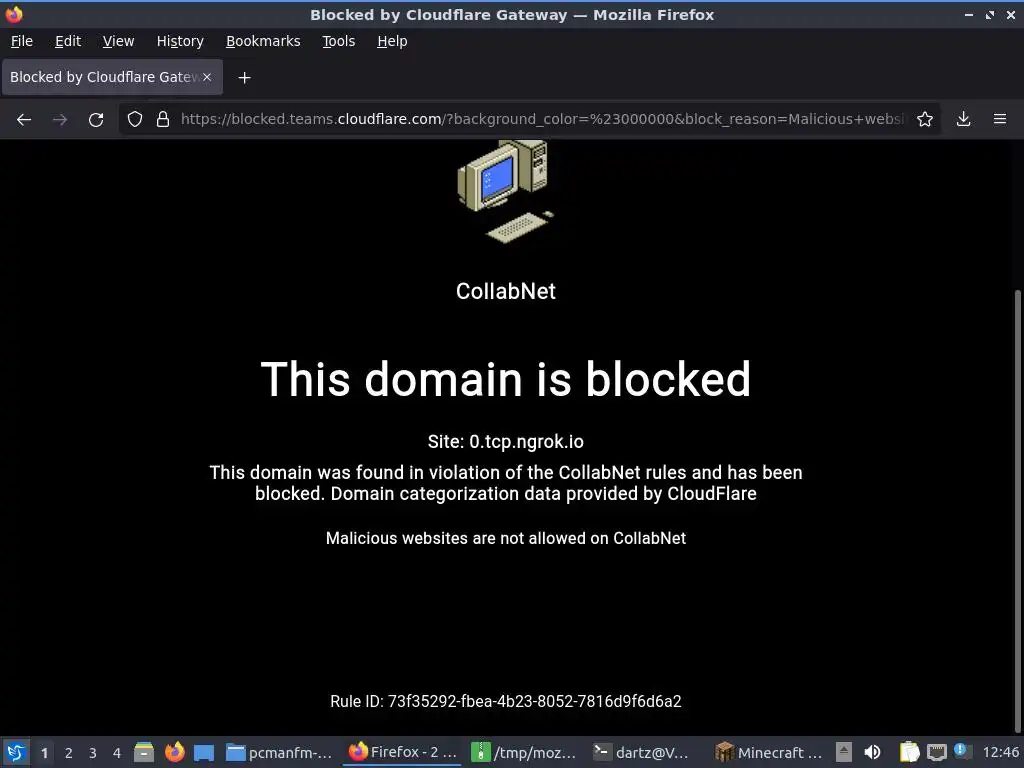Image resolution: width=1024 pixels, height=768 pixels.
Task: Open a new tab with plus button
Action: pos(244,78)
